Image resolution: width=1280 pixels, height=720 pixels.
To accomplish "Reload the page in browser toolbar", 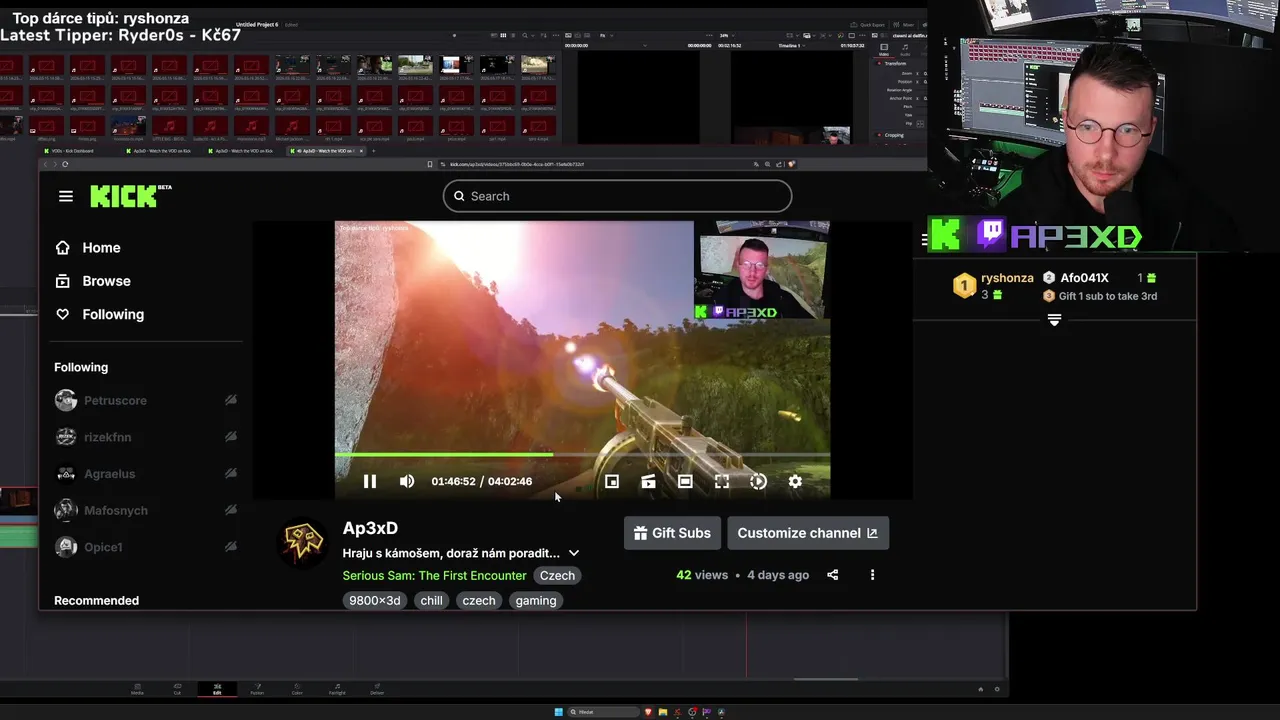I will [65, 164].
